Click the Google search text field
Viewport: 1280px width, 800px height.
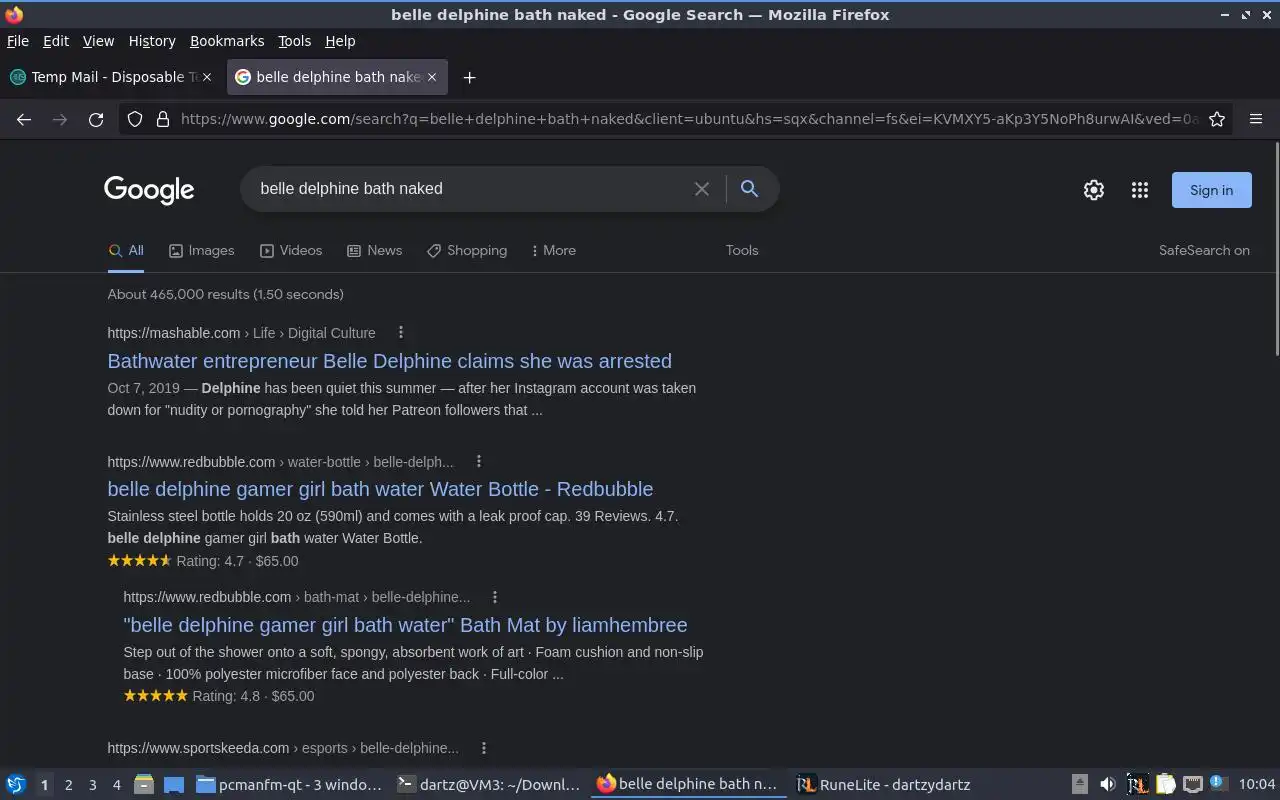point(470,189)
